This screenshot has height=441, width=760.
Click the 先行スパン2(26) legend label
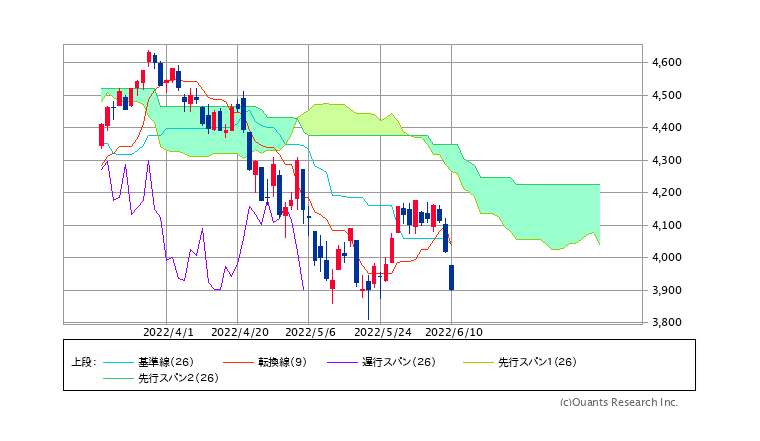(179, 378)
